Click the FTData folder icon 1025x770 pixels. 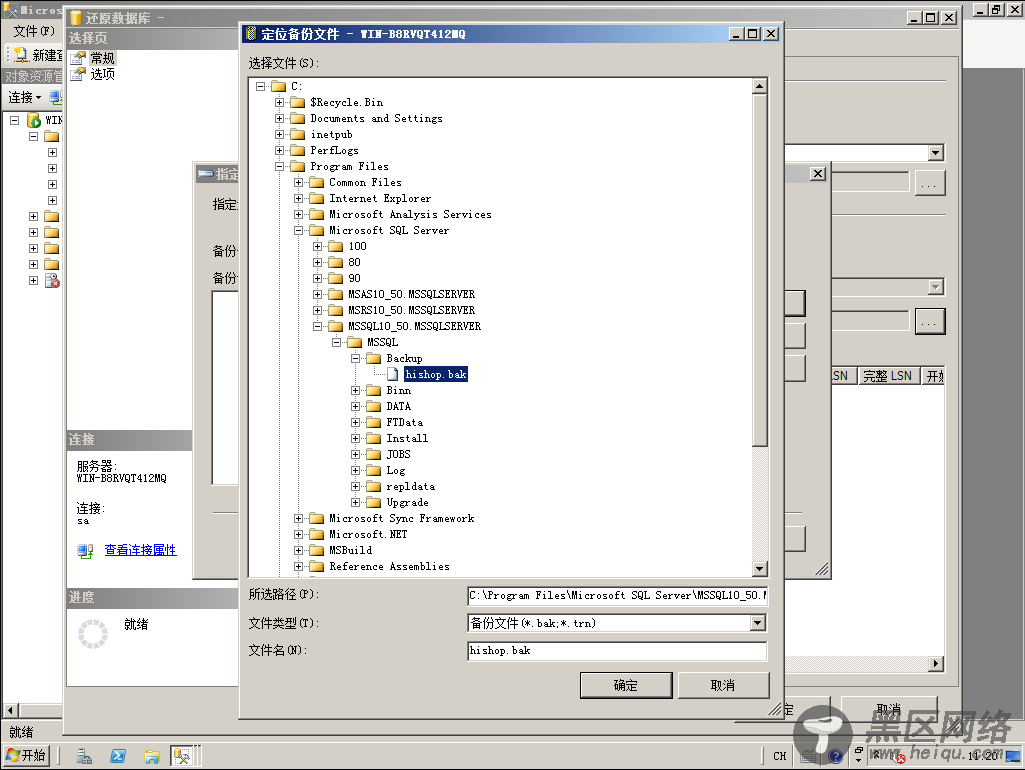coord(374,422)
